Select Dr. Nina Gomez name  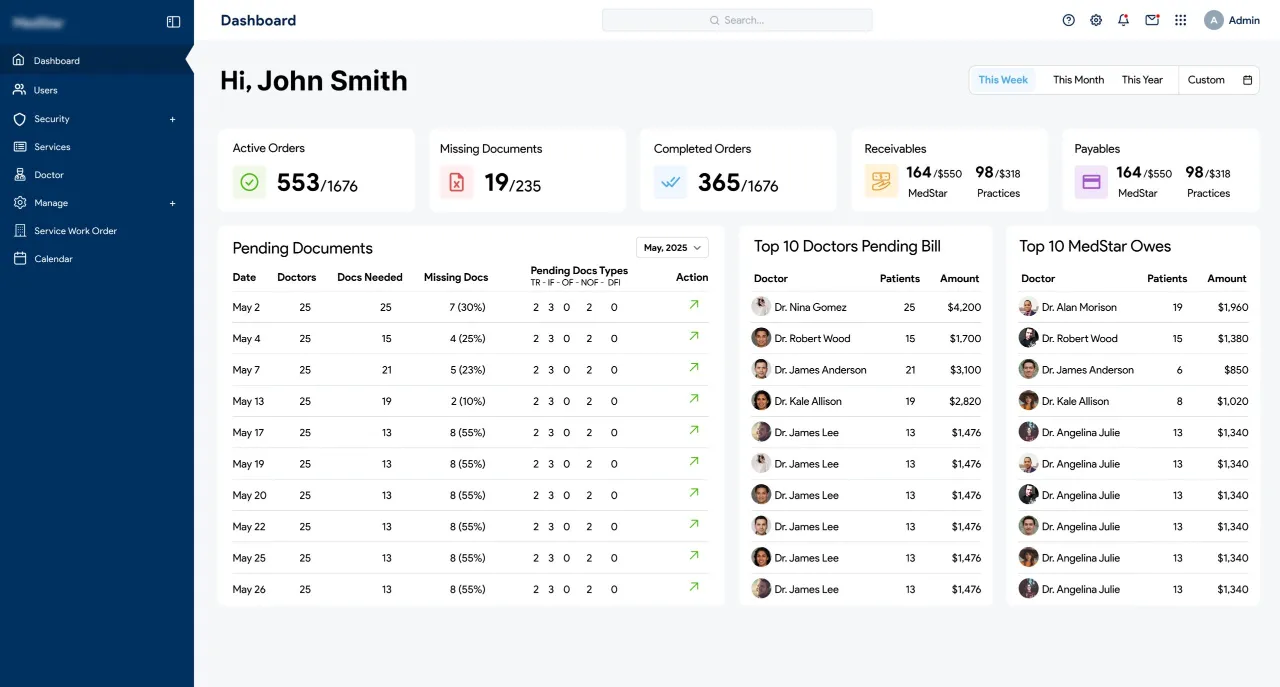810,307
